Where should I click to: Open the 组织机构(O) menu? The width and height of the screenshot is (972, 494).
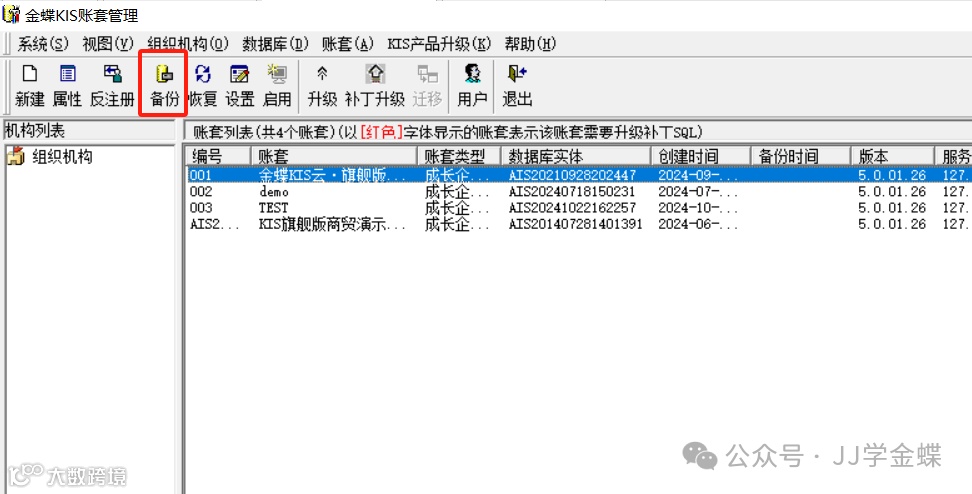[188, 44]
